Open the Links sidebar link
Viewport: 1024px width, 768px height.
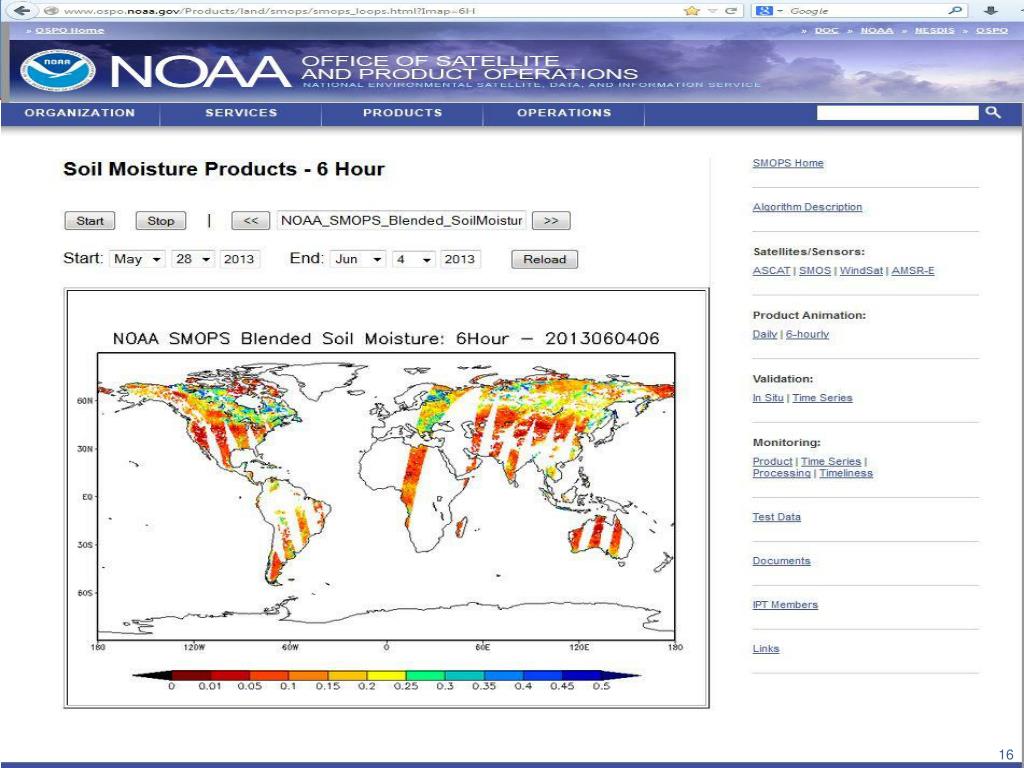point(766,648)
